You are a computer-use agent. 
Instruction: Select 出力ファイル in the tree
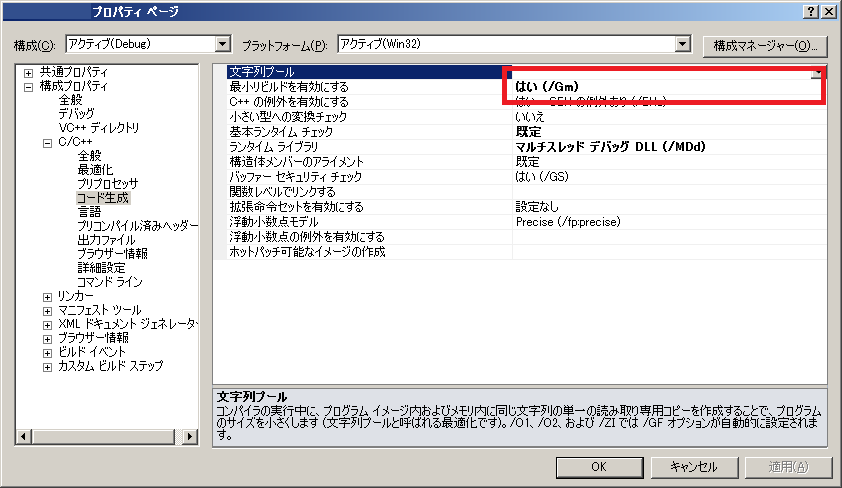[x=106, y=239]
